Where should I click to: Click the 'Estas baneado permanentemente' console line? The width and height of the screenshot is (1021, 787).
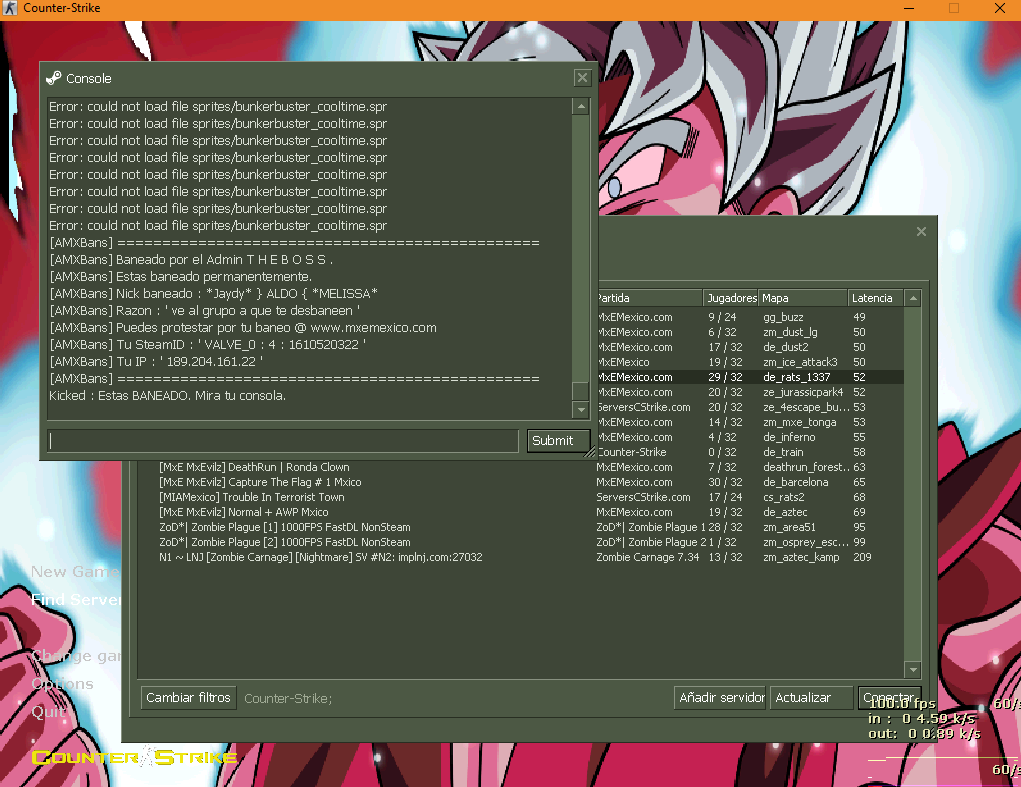[180, 277]
